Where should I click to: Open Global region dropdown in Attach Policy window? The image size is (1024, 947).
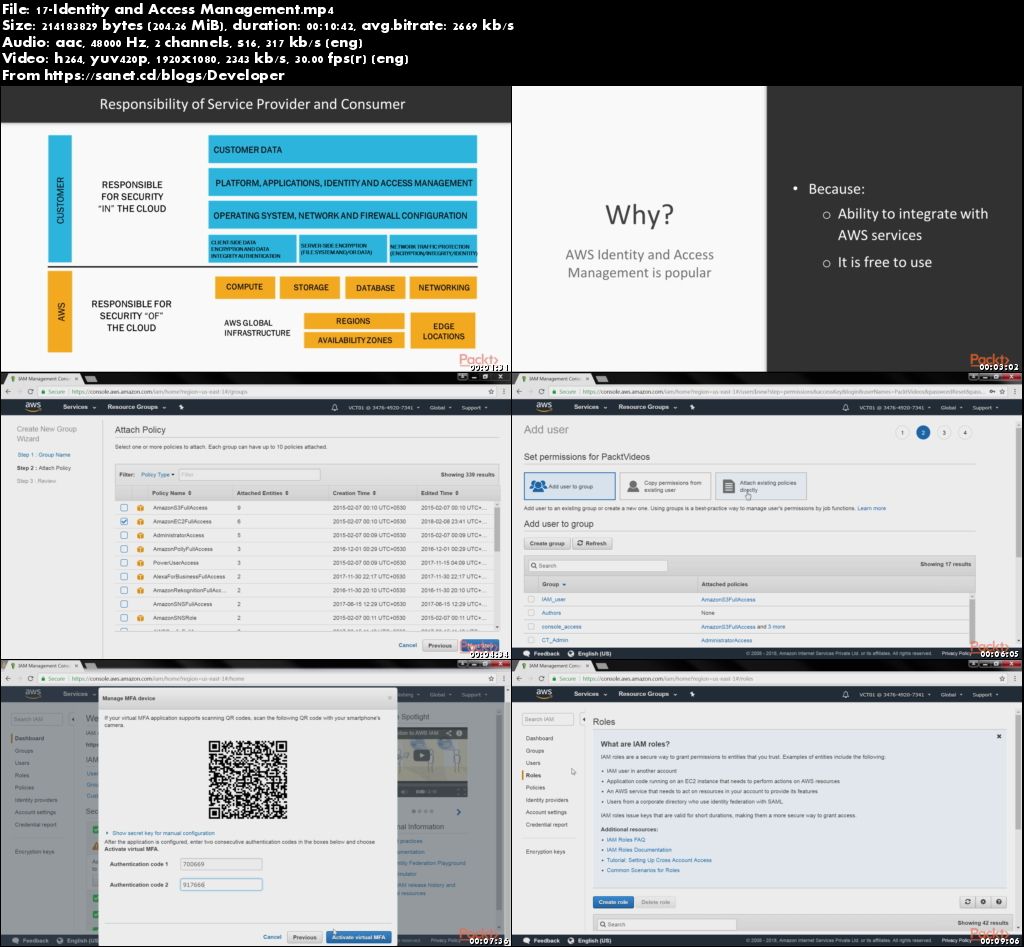point(440,408)
